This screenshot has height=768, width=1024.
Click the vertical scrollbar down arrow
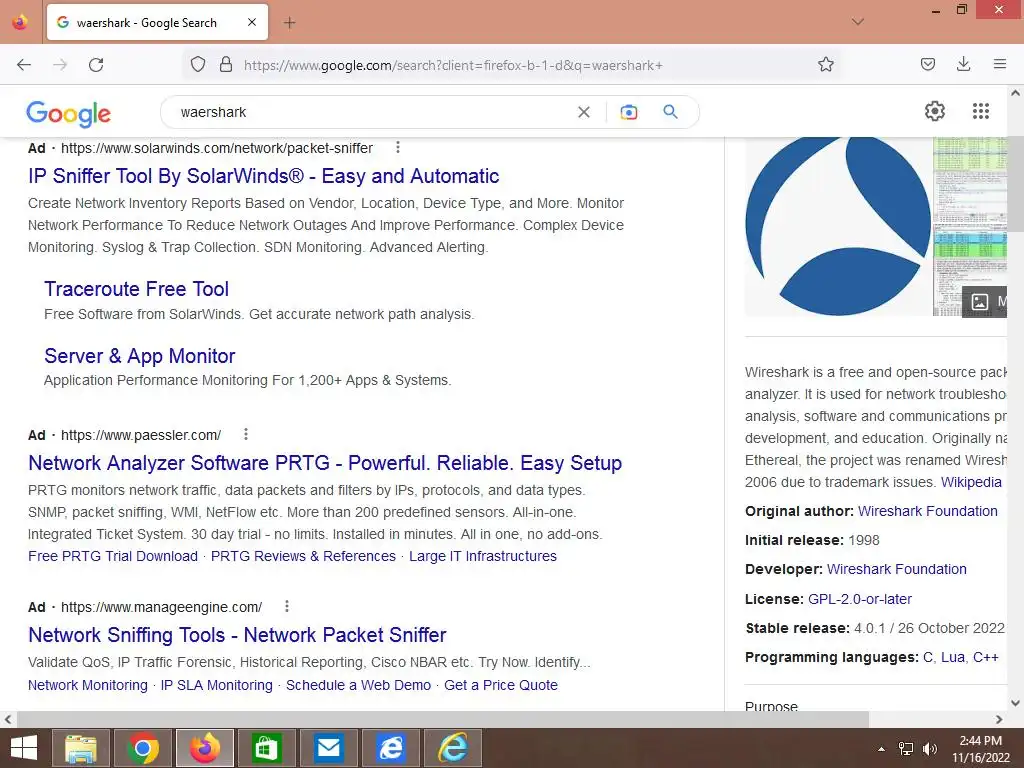(1016, 703)
